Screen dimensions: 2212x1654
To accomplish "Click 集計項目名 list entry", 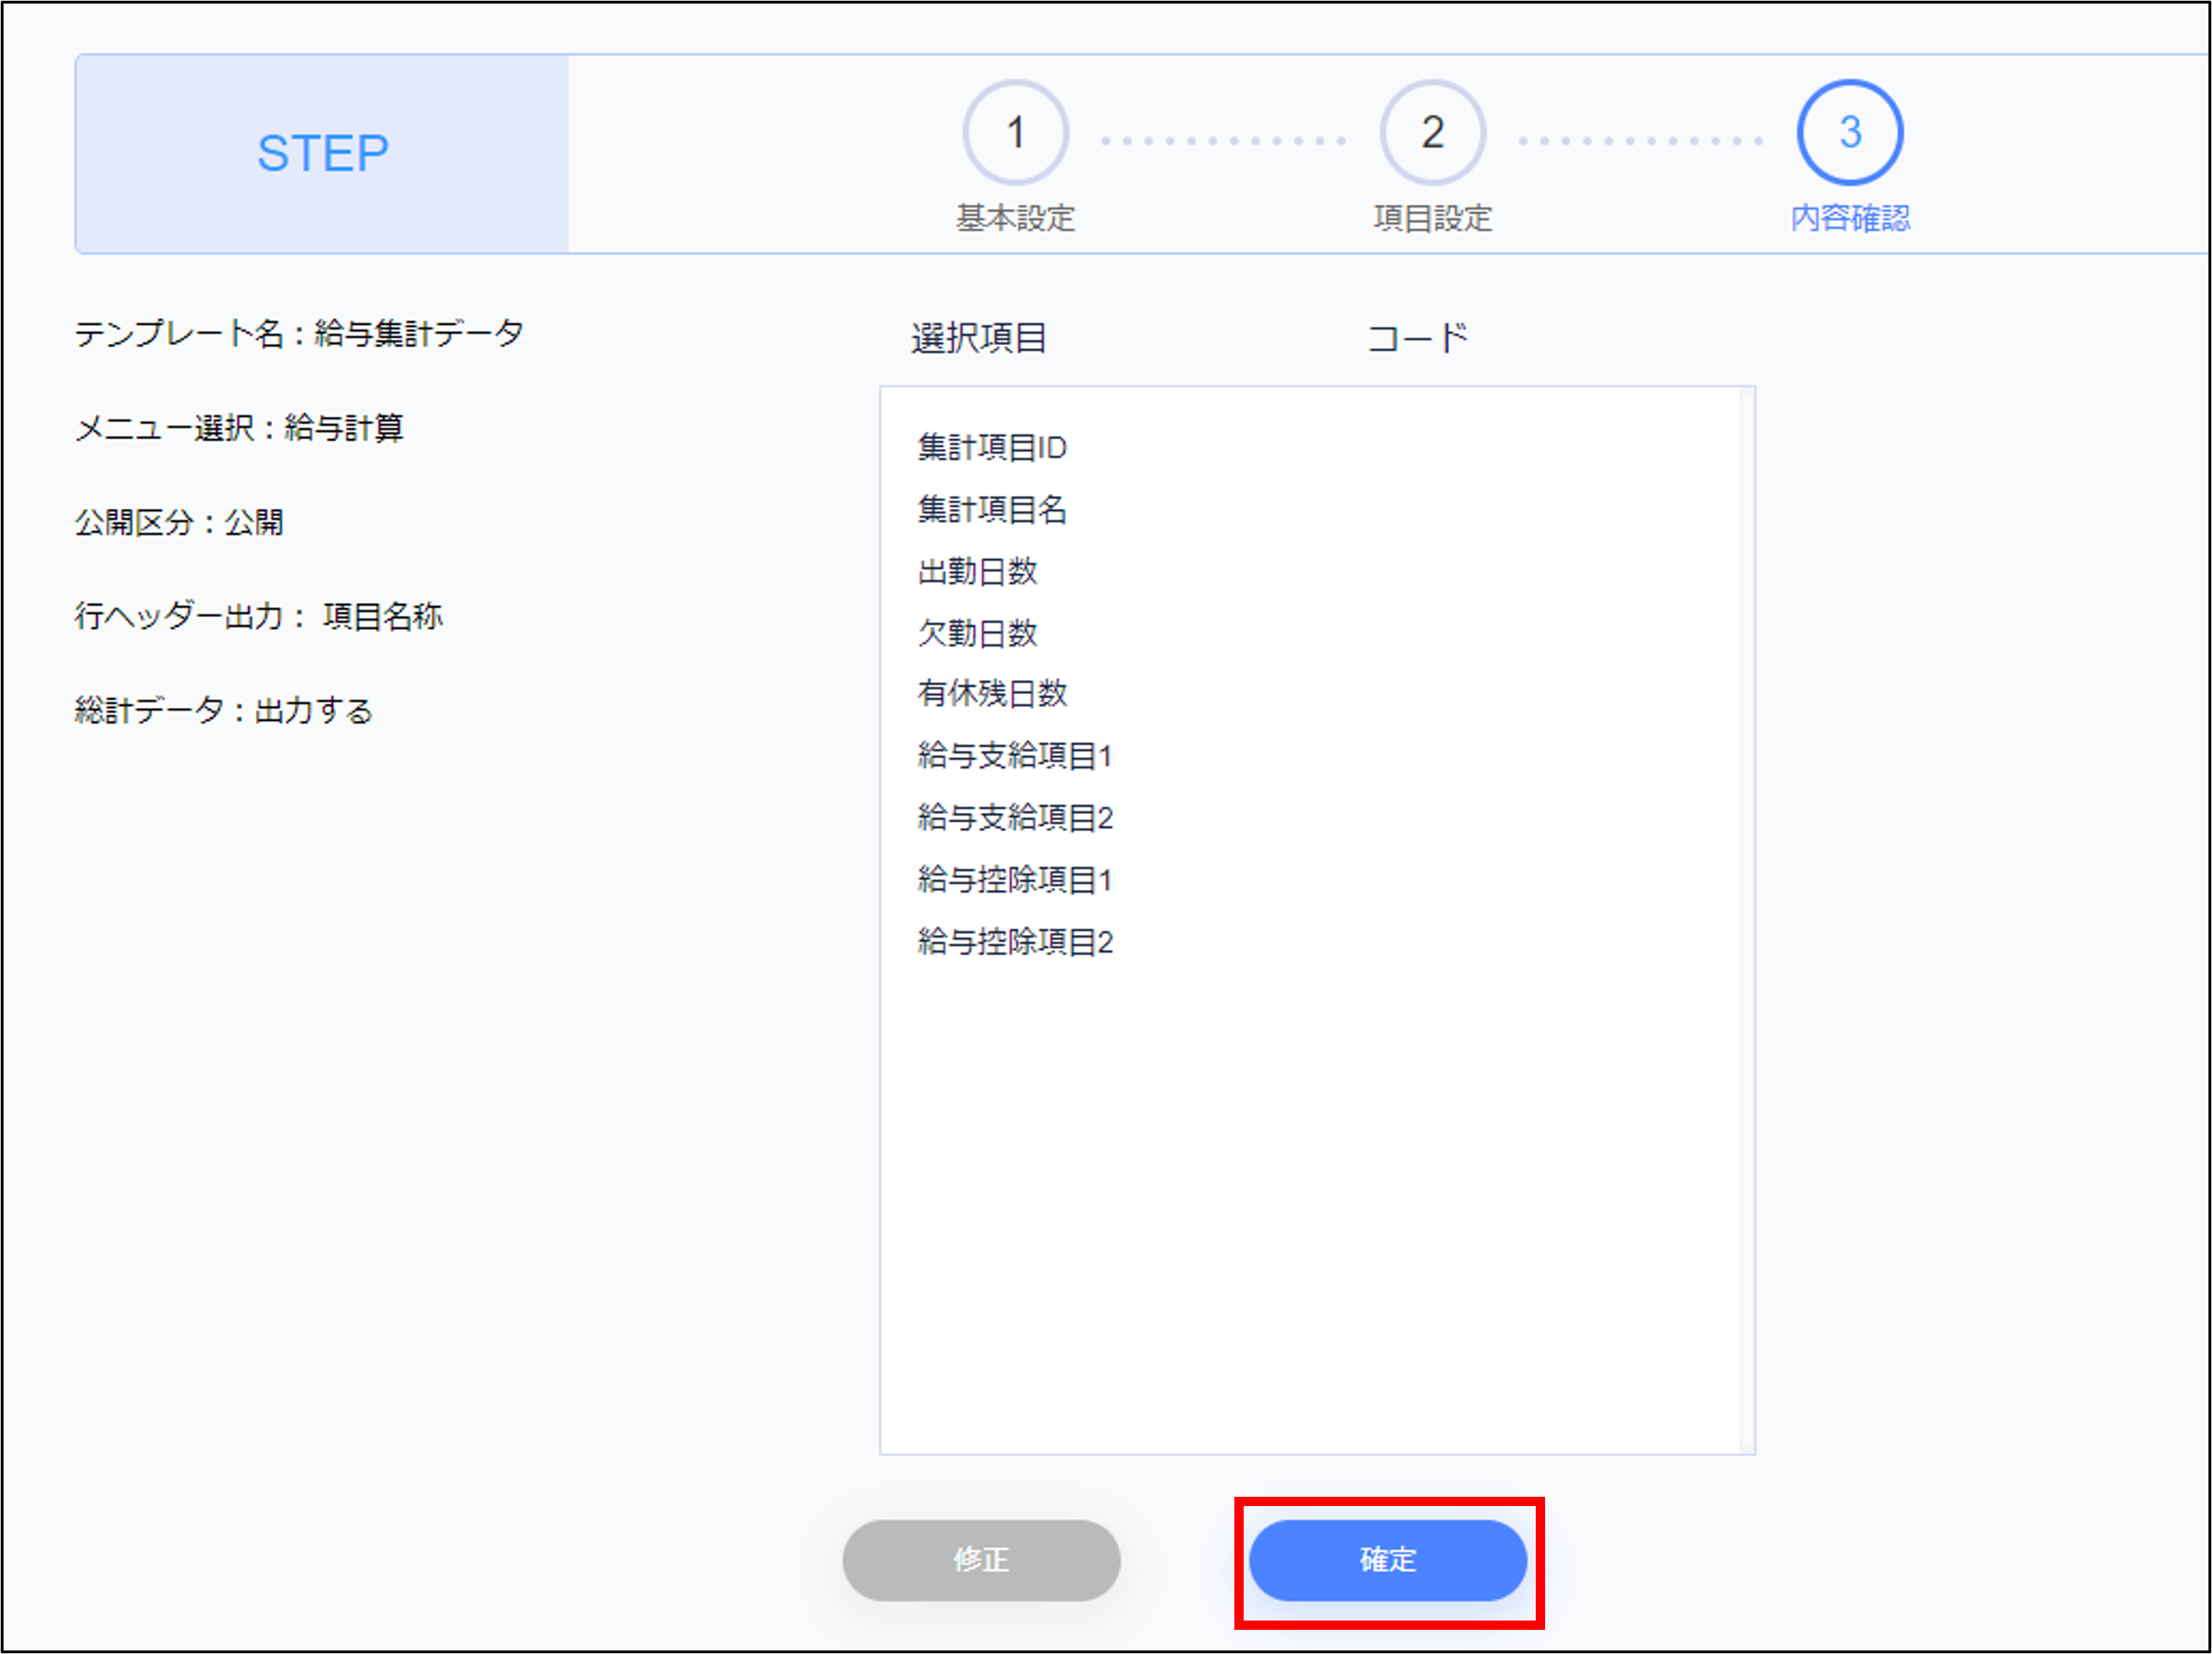I will coord(992,509).
